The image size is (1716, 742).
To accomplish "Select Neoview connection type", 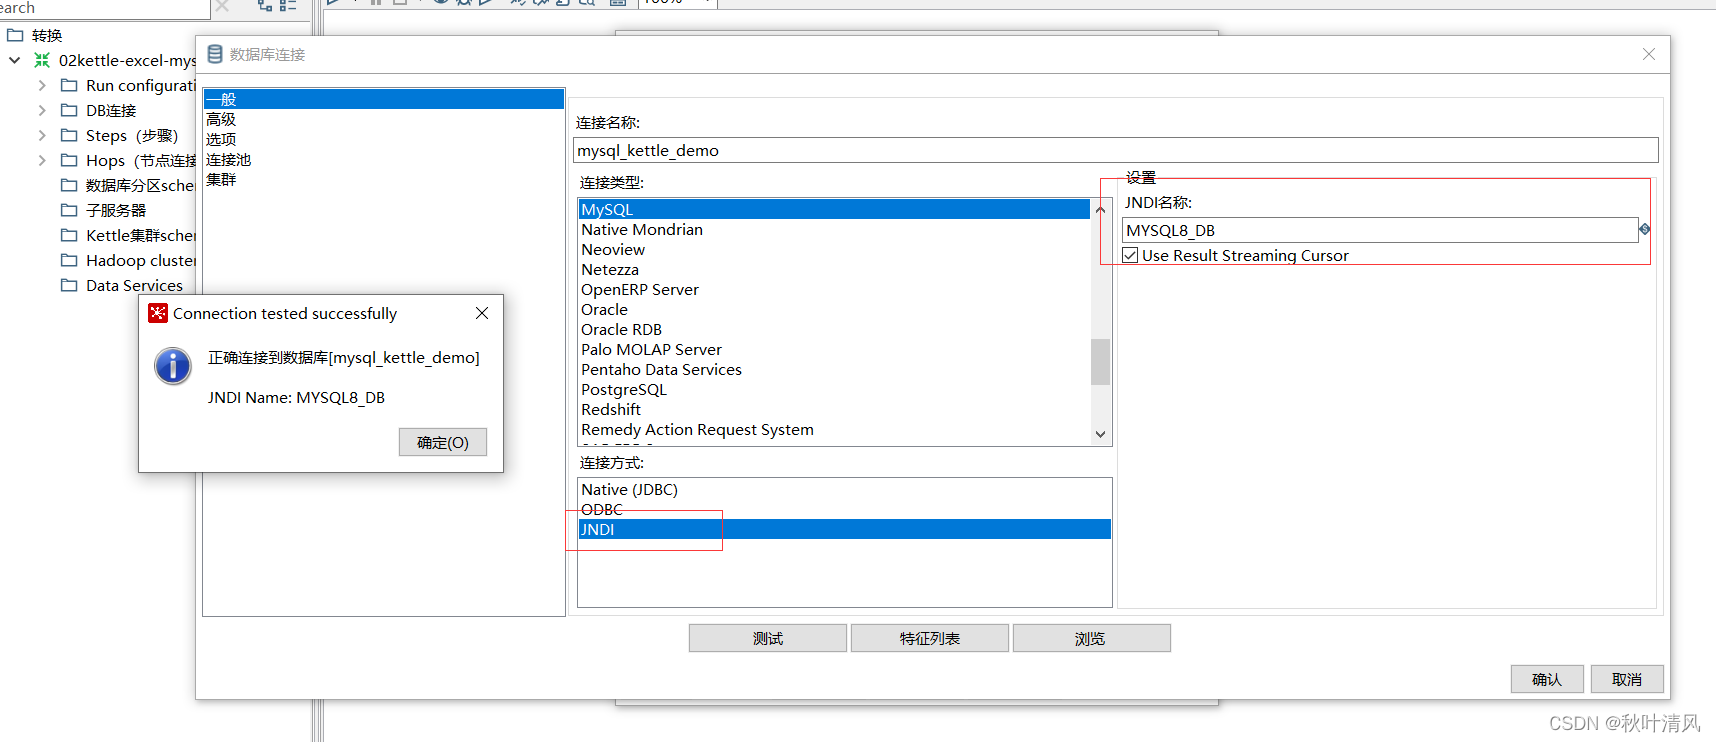I will pos(834,249).
